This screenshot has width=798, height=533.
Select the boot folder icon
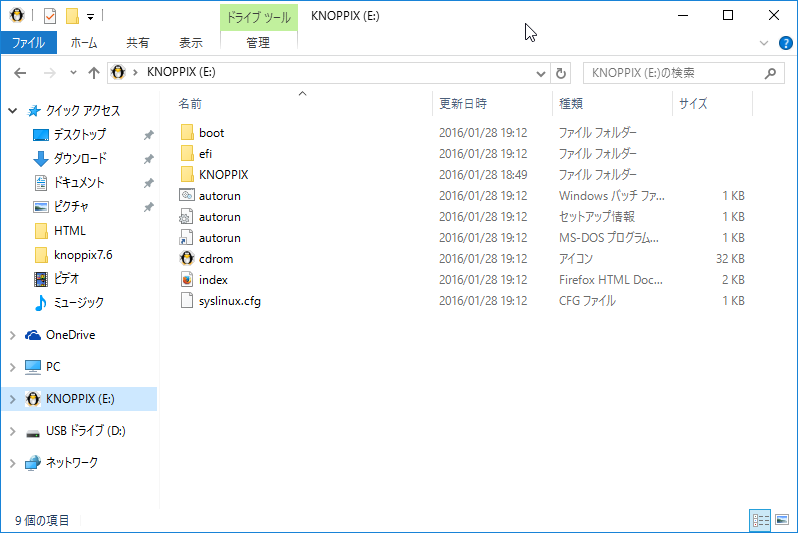pos(187,132)
